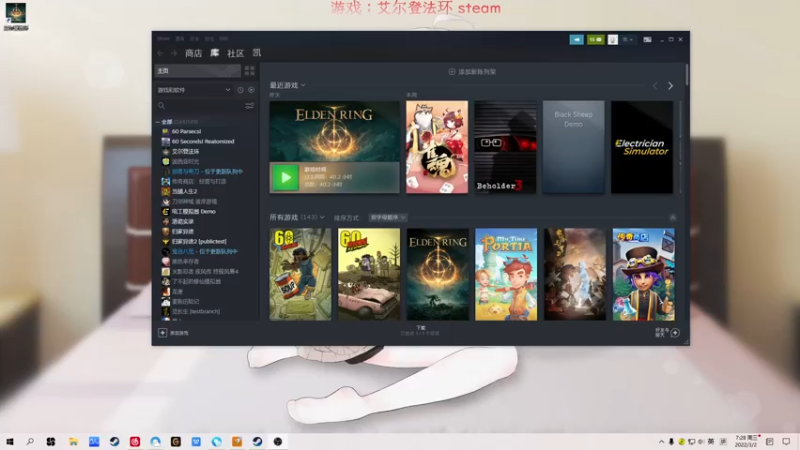Open the 社区 community tab
The image size is (800, 450).
(236, 53)
